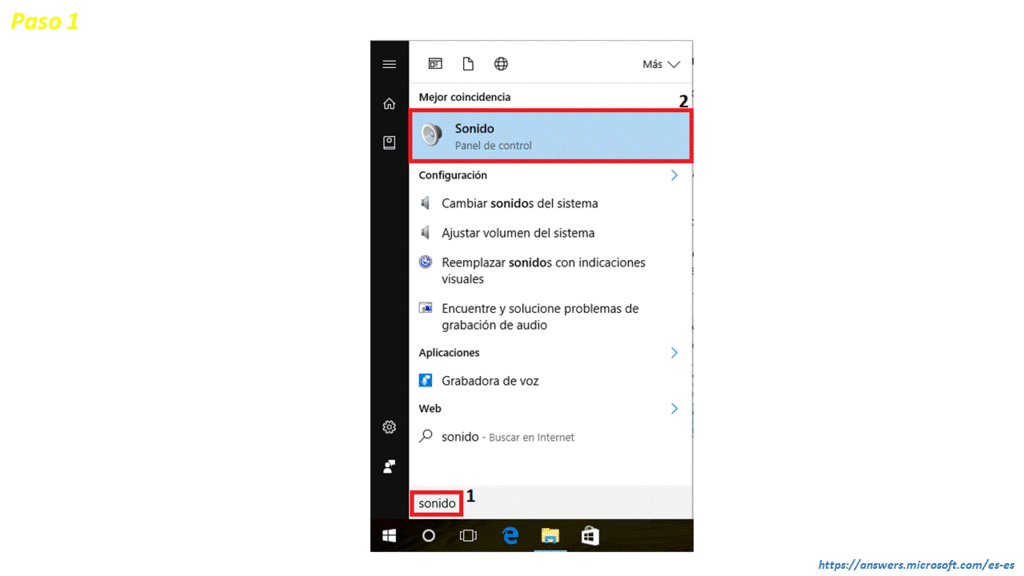The width and height of the screenshot is (1024, 576).
Task: Click magnifier icon beside sonido web result
Action: click(426, 436)
